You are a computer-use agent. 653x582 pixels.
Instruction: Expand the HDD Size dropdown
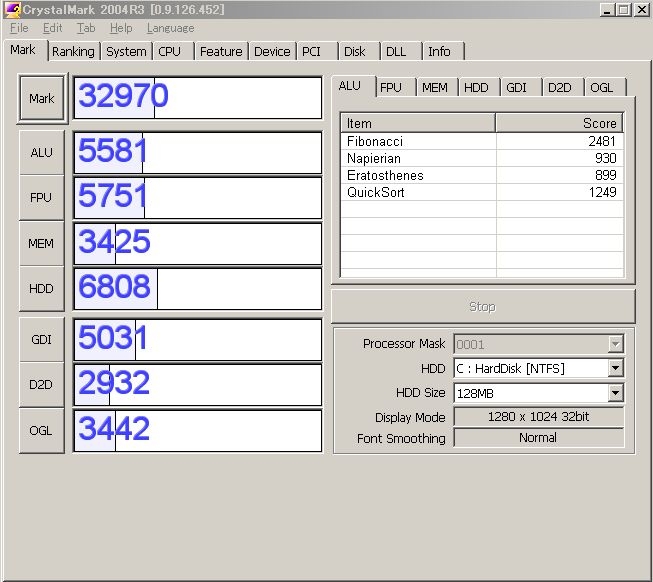pyautogui.click(x=615, y=394)
